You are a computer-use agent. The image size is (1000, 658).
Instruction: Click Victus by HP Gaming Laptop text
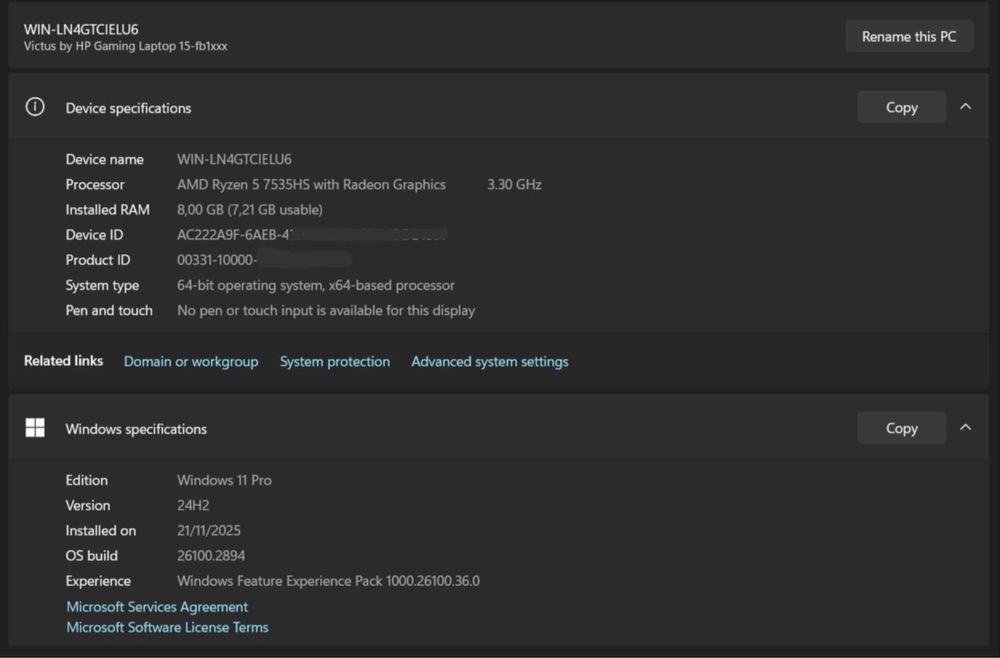(126, 46)
